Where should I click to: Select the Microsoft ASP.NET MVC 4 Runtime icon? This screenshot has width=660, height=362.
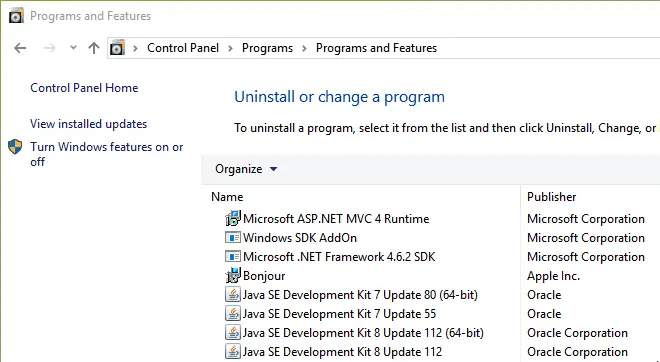coord(233,218)
